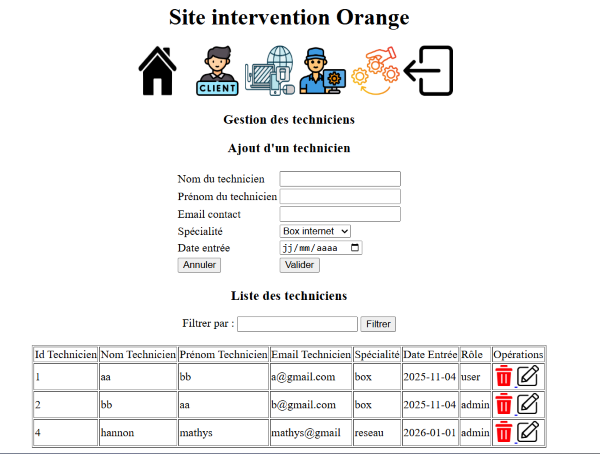Screen dimensions: 600x454
Task: Click the Annuler button
Action: pyautogui.click(x=199, y=265)
